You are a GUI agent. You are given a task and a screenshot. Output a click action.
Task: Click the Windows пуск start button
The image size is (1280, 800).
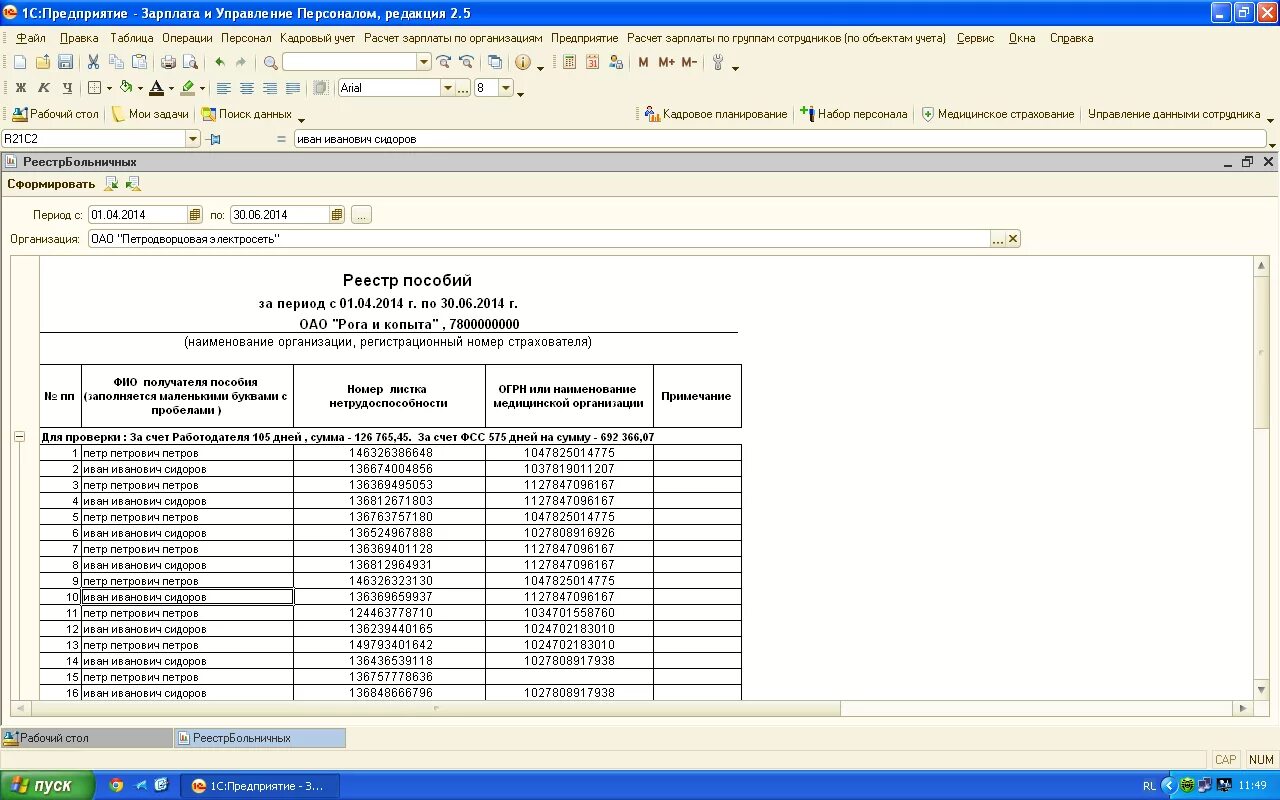pyautogui.click(x=48, y=785)
